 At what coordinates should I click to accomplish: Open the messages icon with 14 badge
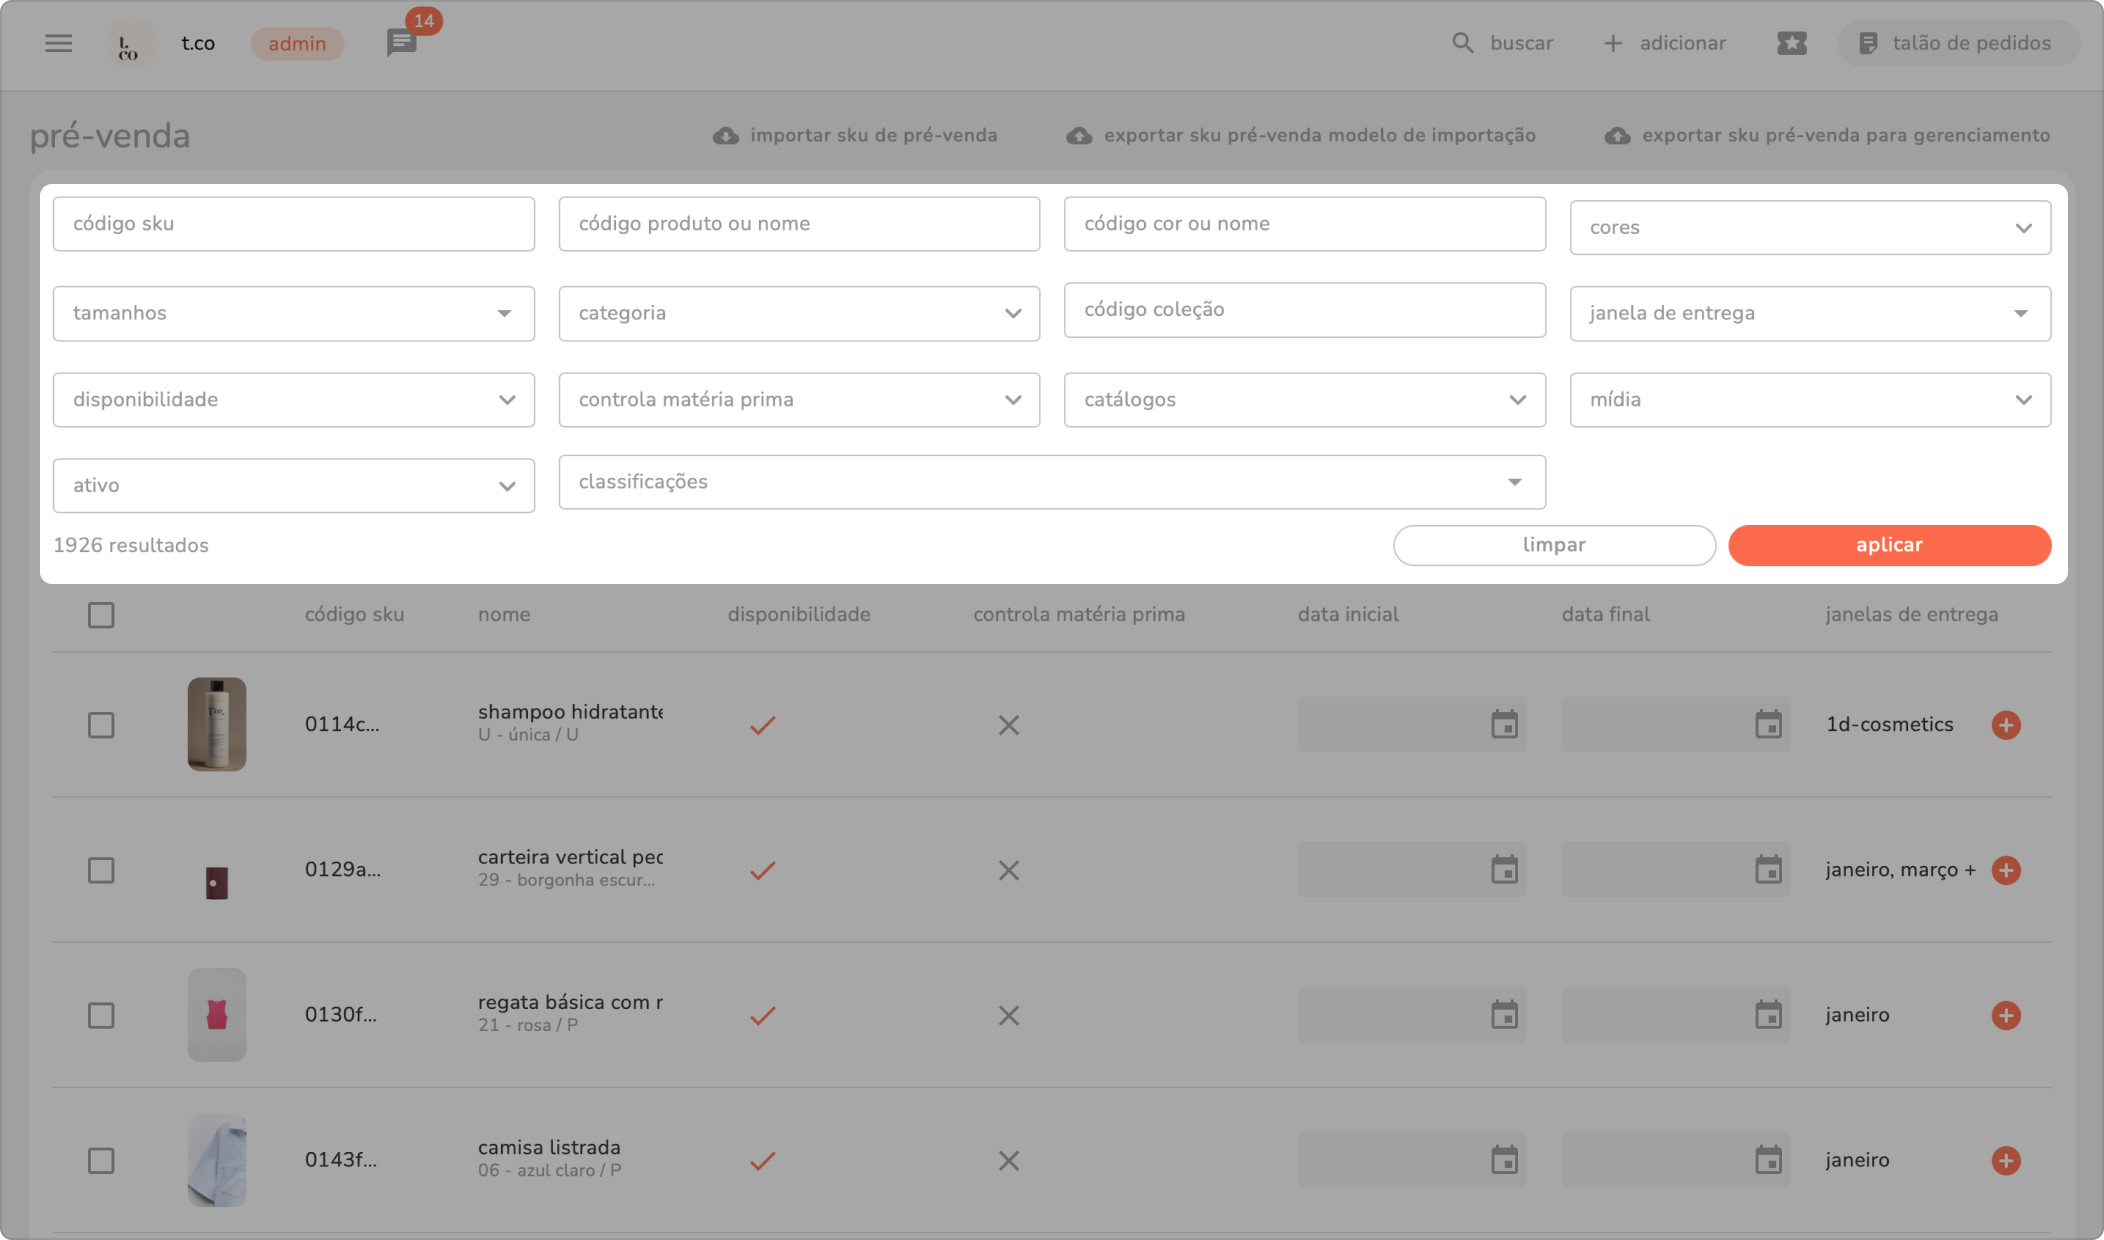coord(401,43)
